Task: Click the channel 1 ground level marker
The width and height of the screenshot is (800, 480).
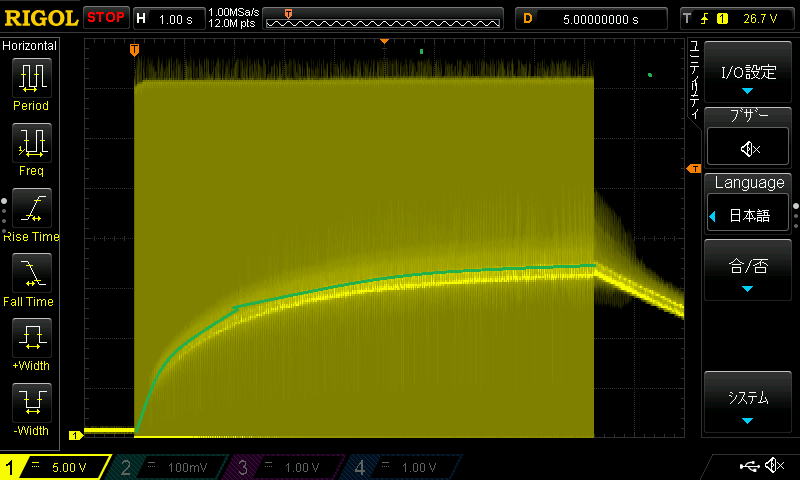Action: click(76, 435)
